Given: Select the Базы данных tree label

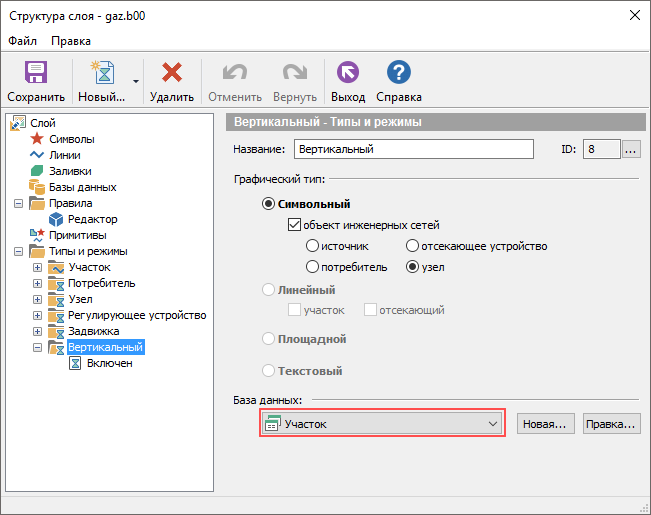Looking at the screenshot, I should (83, 187).
